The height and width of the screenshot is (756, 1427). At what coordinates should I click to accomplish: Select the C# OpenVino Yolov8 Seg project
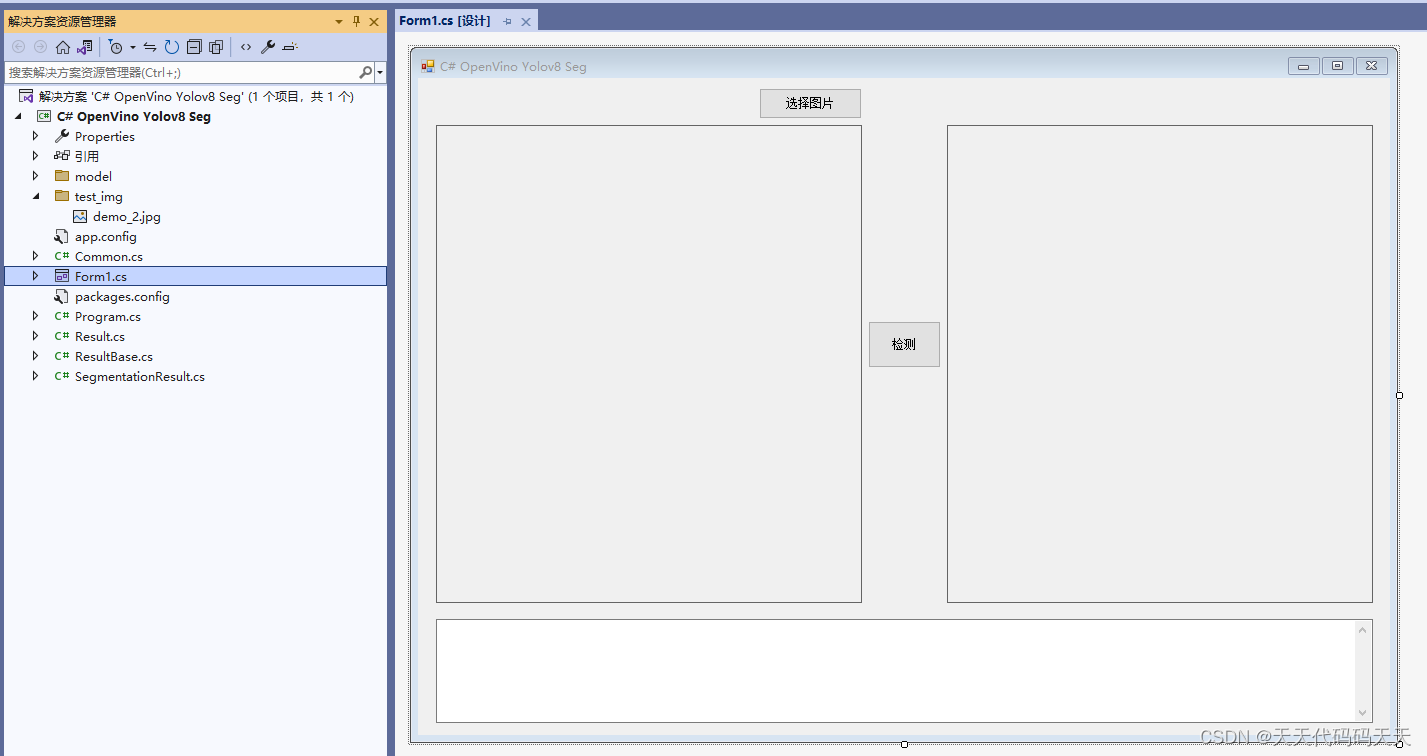[134, 116]
